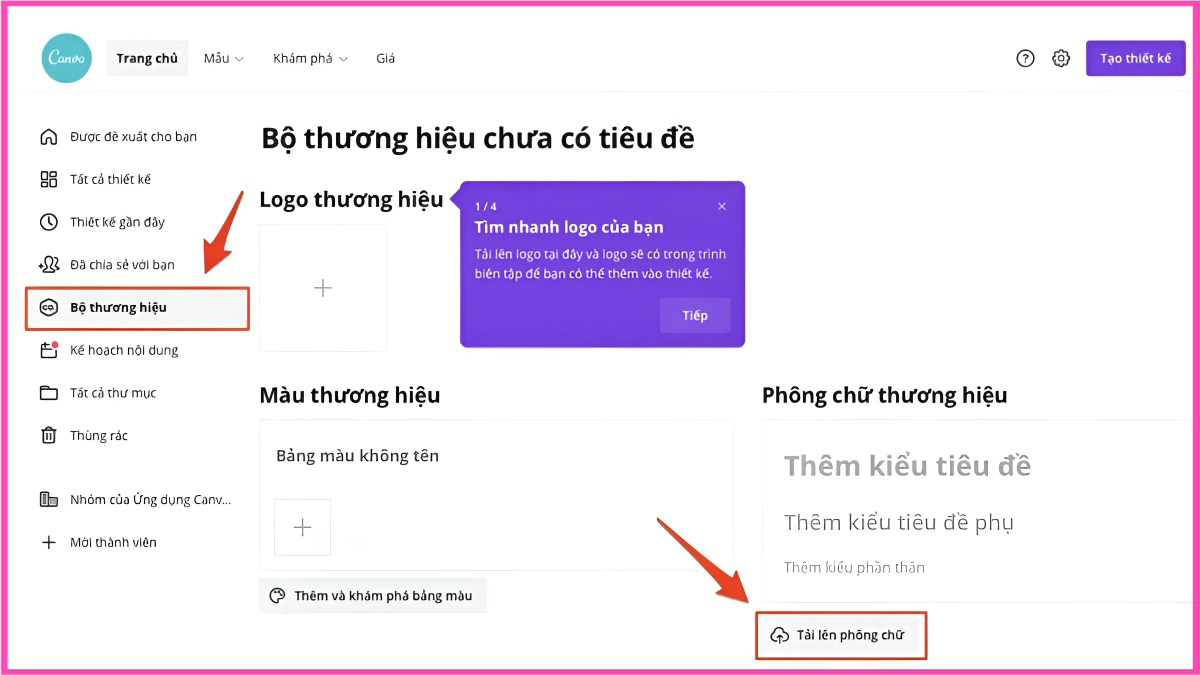Viewport: 1200px width, 675px height.
Task: Click the Tạo thiết kế button
Action: (x=1135, y=58)
